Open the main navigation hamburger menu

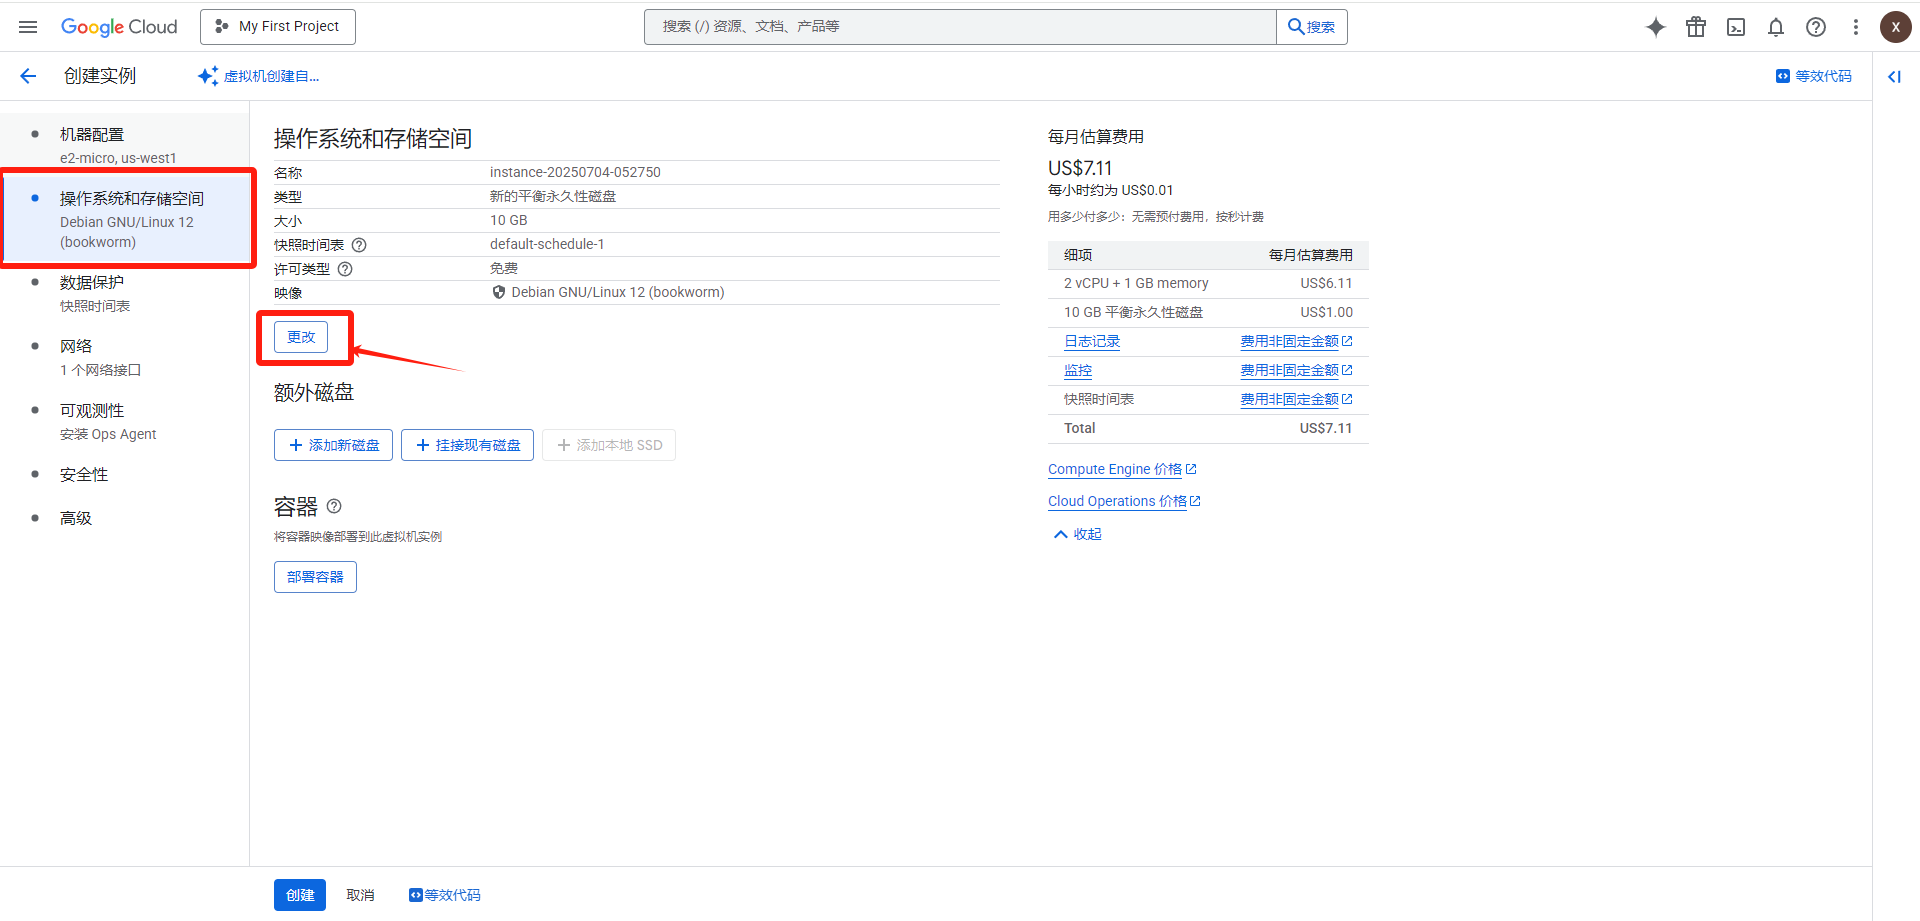click(x=28, y=27)
